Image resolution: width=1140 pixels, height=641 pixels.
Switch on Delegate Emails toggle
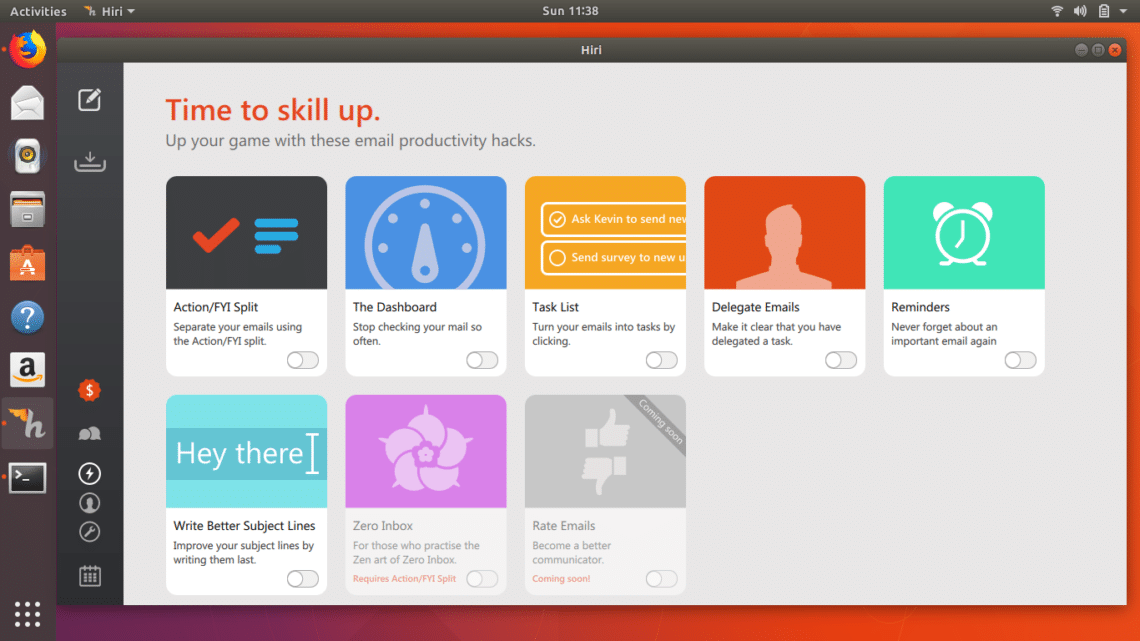[x=841, y=360]
